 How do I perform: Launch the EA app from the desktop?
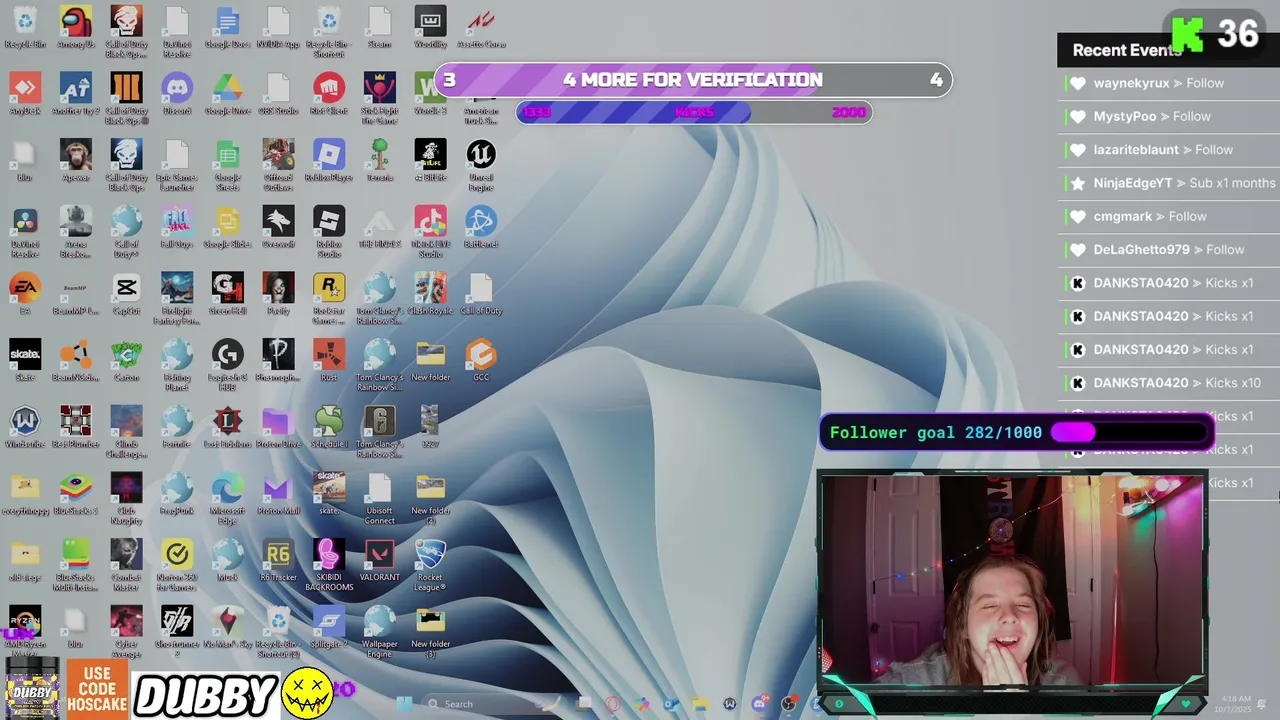25,294
